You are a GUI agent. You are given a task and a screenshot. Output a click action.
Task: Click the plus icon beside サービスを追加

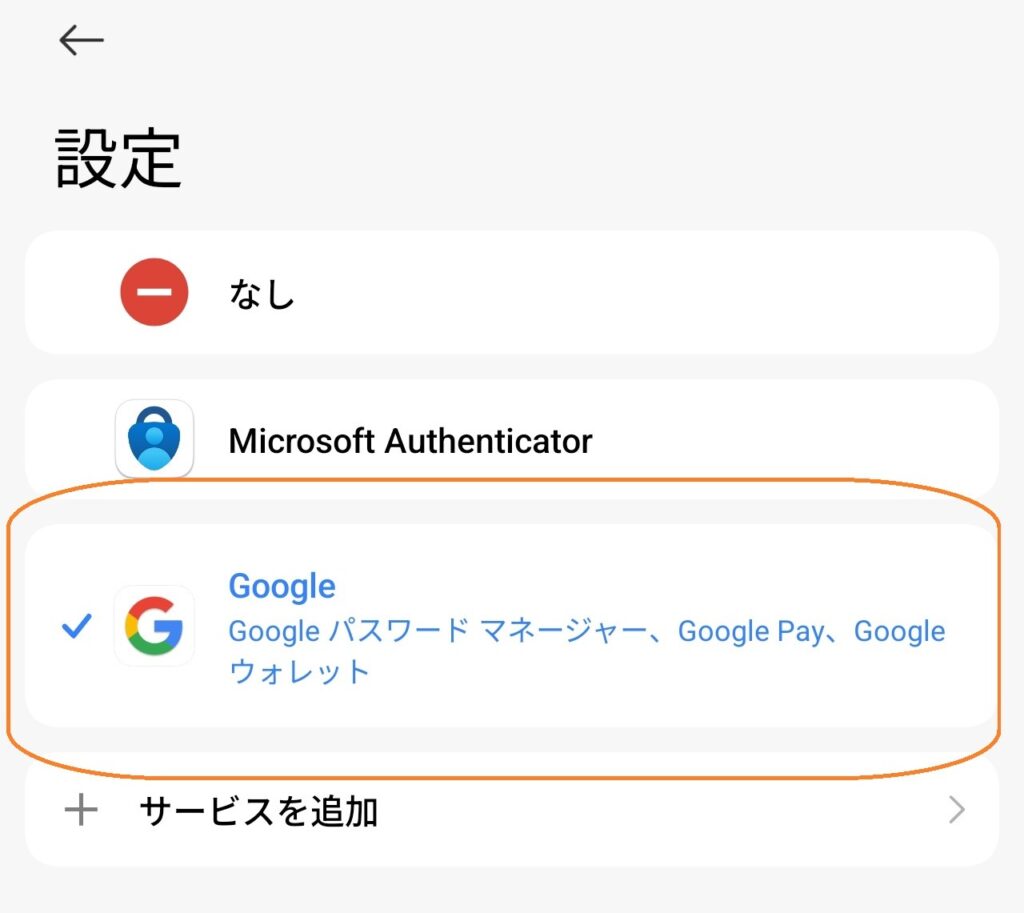click(80, 810)
